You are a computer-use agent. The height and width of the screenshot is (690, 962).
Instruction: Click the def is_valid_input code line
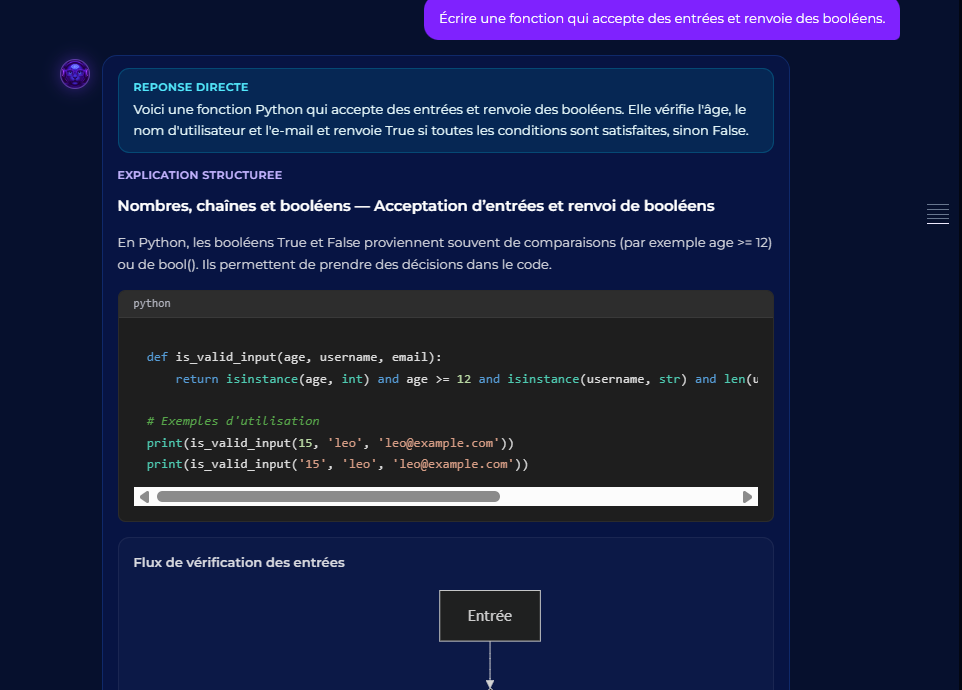tap(294, 357)
